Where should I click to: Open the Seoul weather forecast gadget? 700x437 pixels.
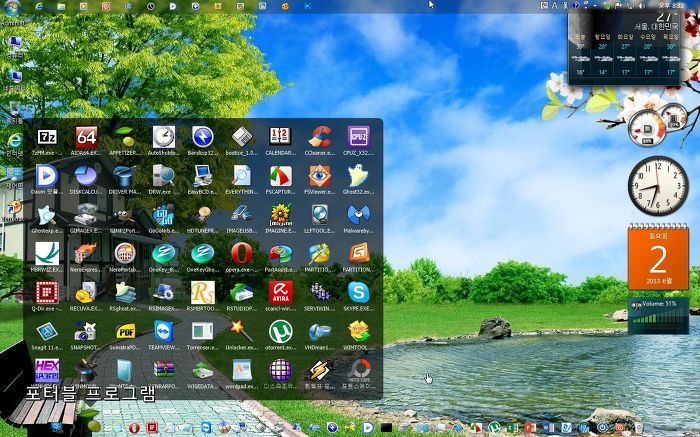(x=624, y=47)
